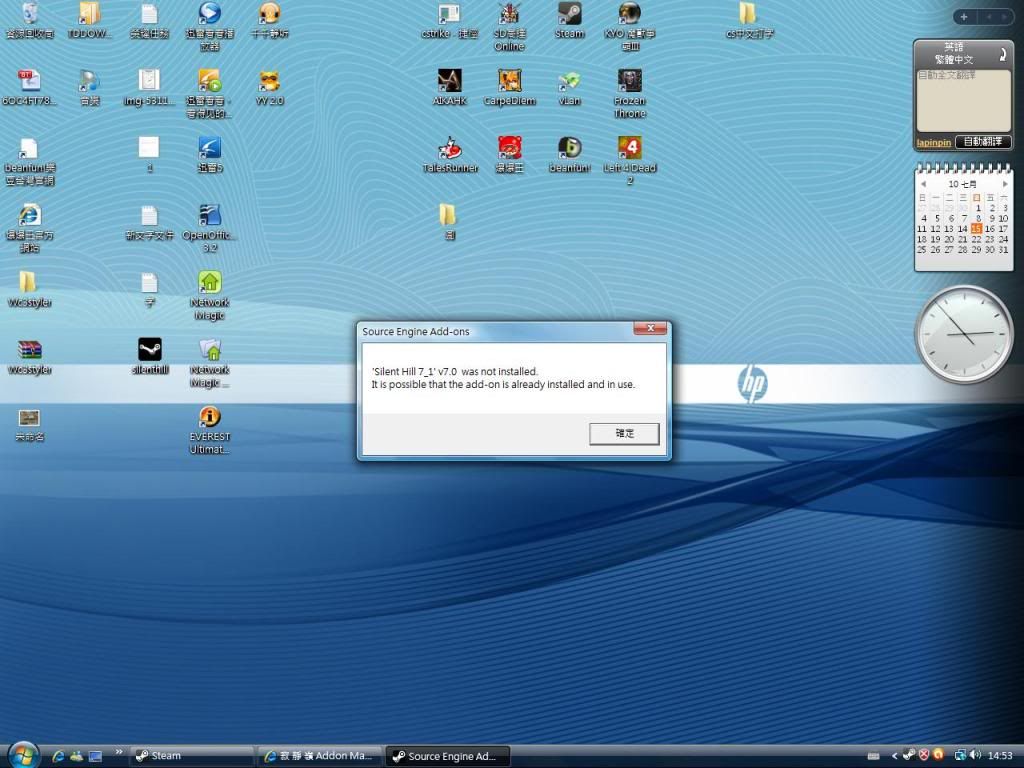Click the translation text input box
The image size is (1024, 768).
pyautogui.click(x=962, y=100)
